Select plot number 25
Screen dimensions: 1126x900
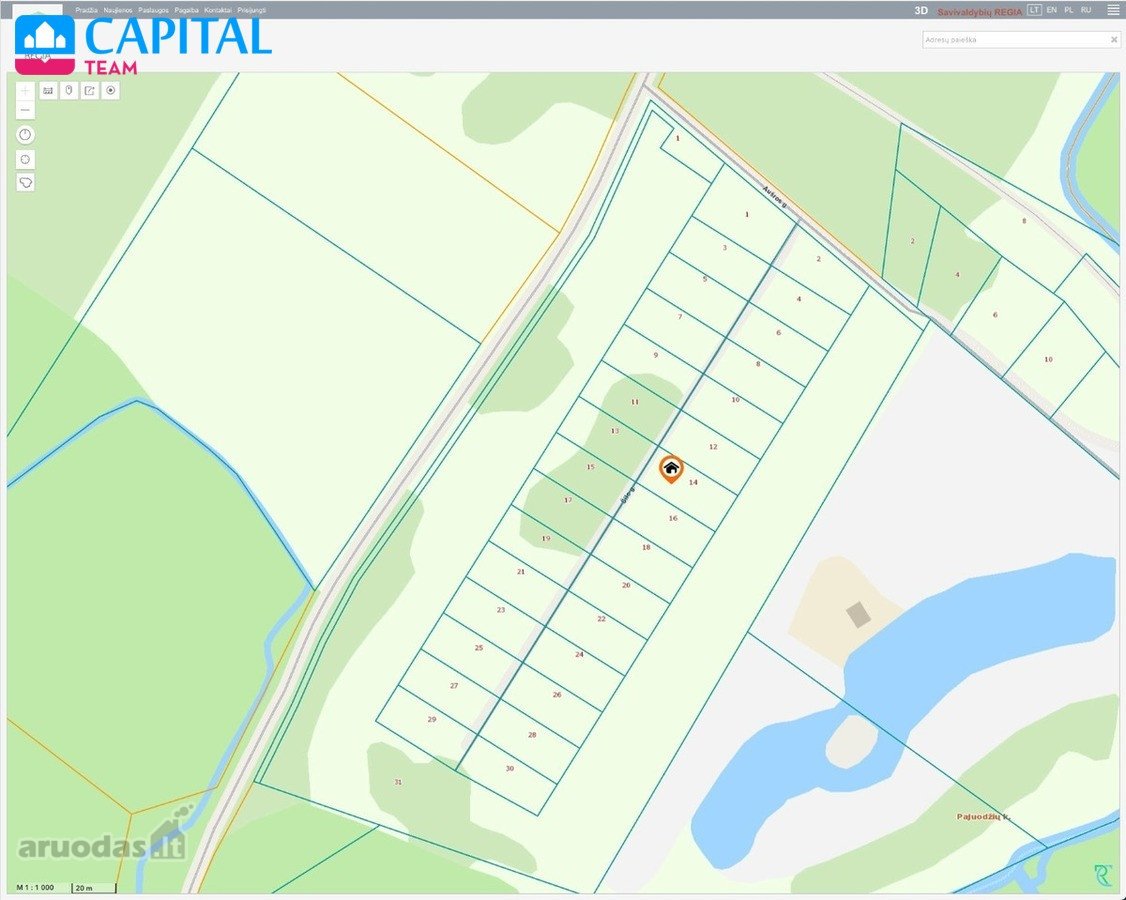[478, 648]
